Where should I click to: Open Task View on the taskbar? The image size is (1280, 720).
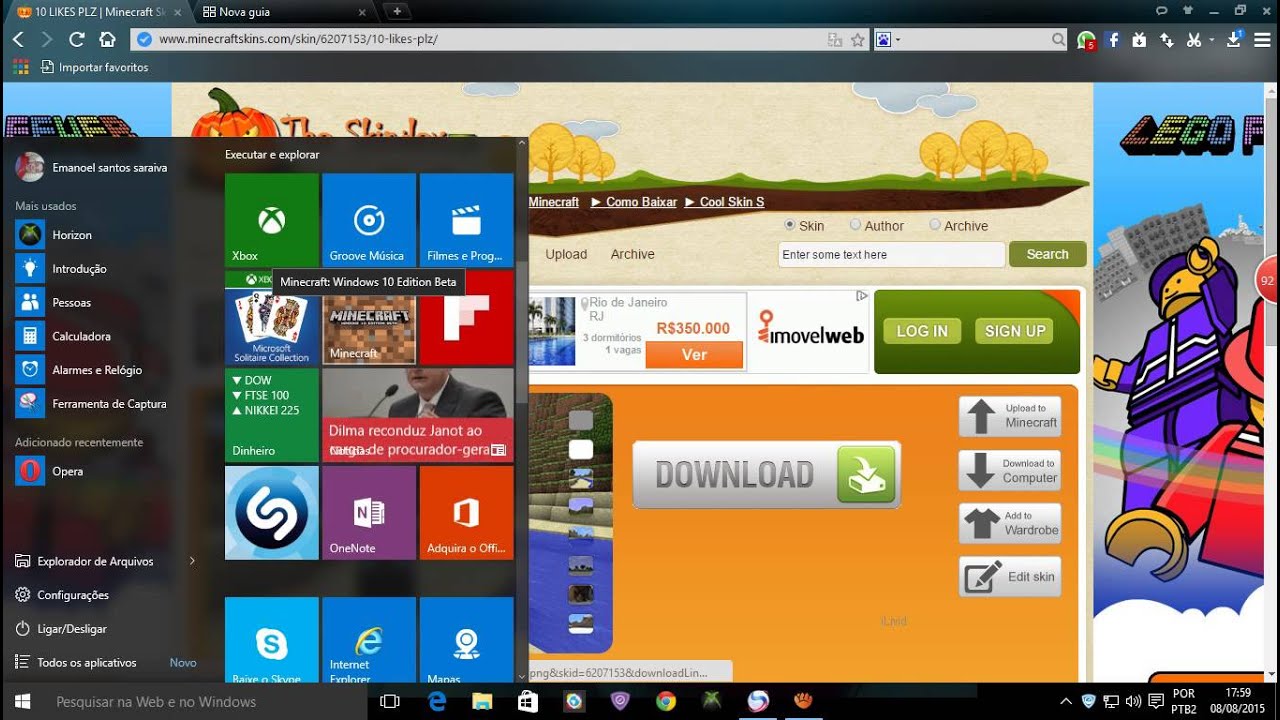pyautogui.click(x=390, y=702)
